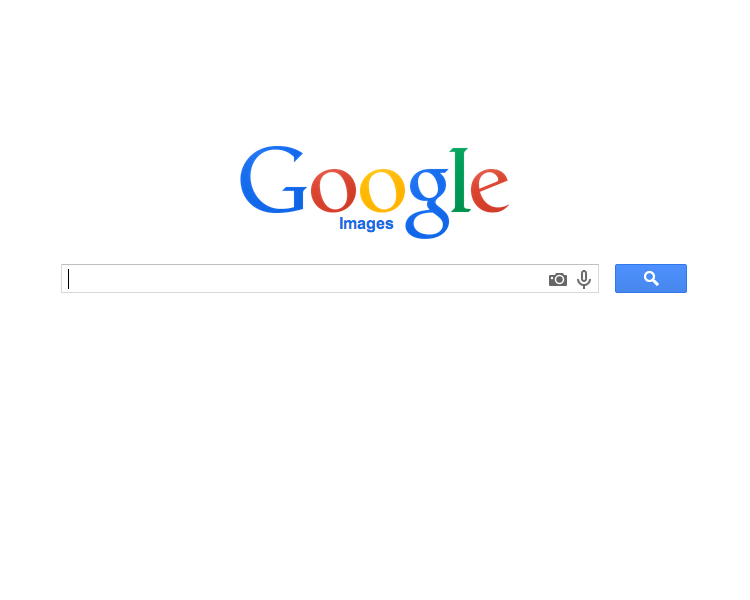
Task: Open reverse image search via camera icon
Action: tap(557, 279)
